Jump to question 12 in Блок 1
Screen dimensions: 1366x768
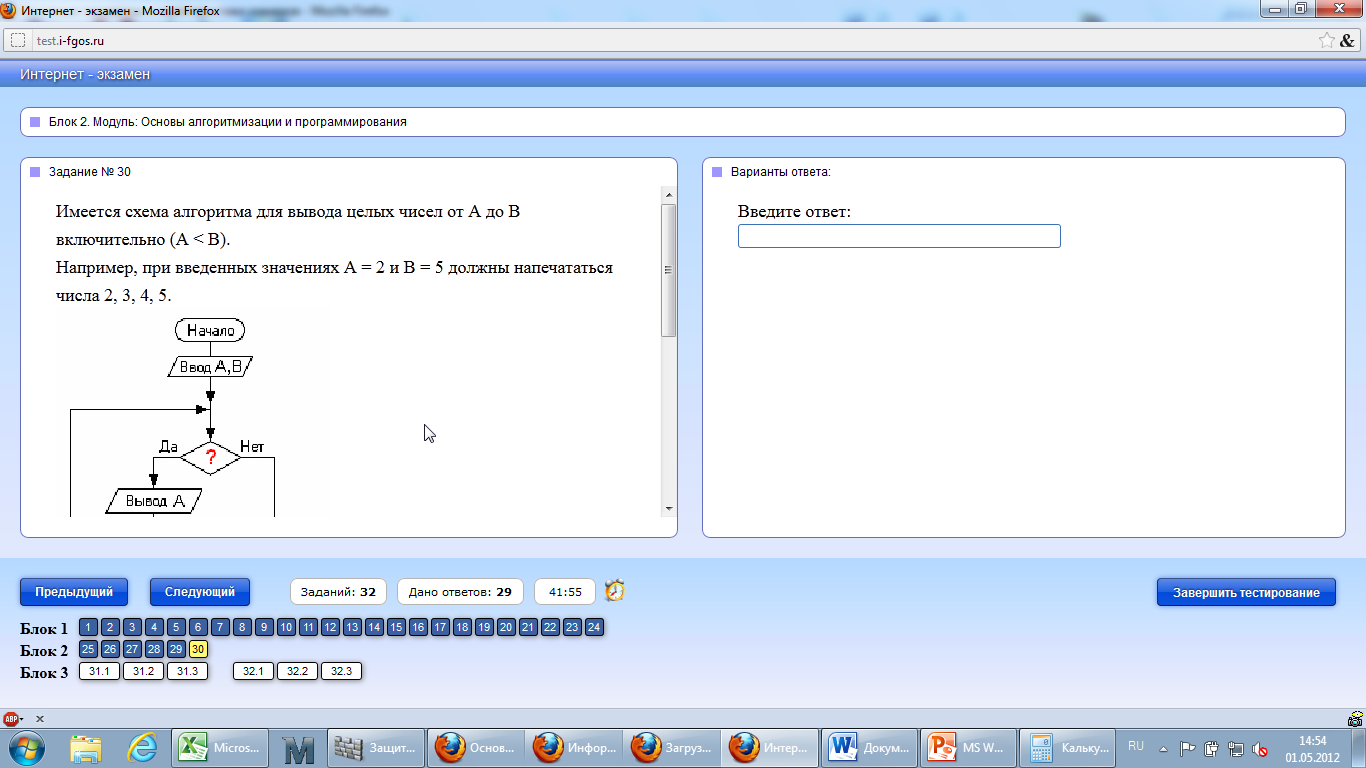(330, 628)
